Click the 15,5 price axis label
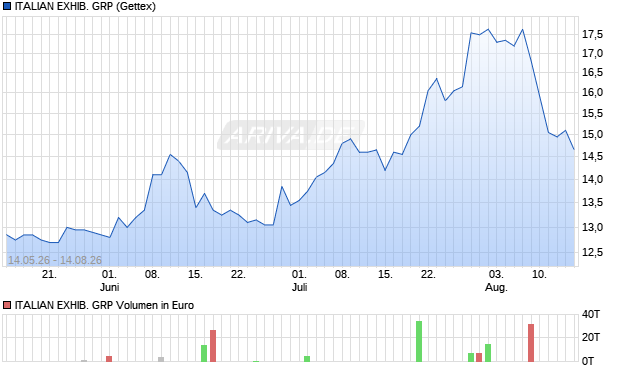Screen dimensions: 620x371 592,114
